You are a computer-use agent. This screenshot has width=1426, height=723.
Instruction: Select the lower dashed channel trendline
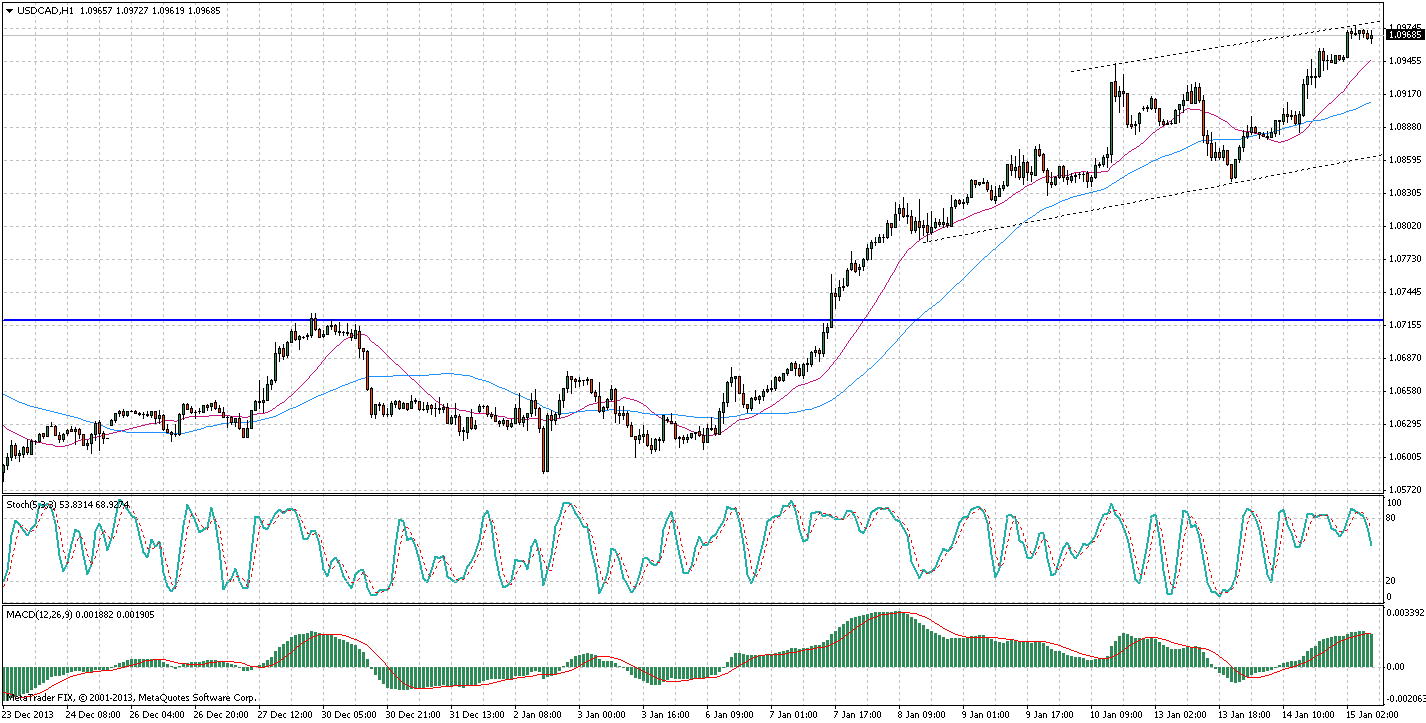(1100, 208)
